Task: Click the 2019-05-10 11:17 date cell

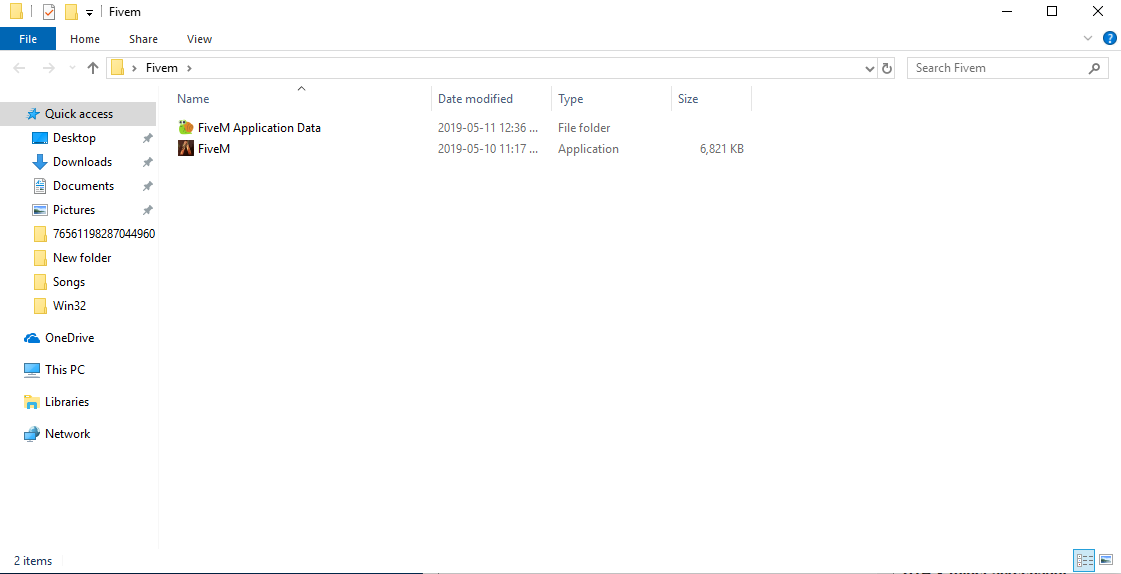Action: tap(488, 149)
